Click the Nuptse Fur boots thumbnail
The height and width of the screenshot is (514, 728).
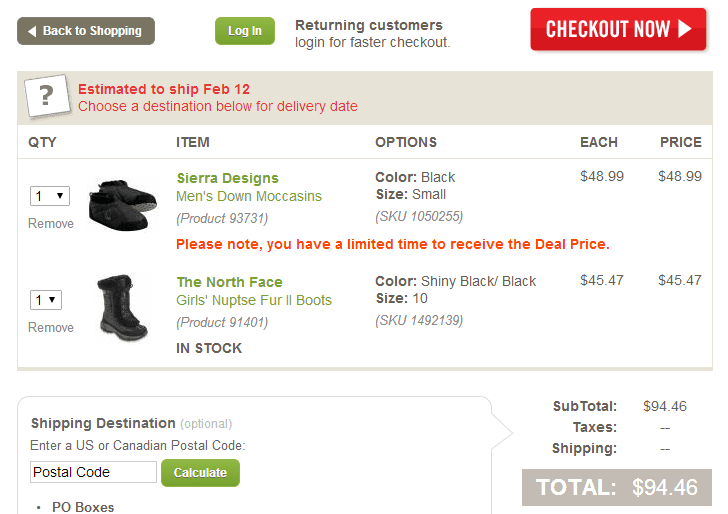tap(123, 307)
